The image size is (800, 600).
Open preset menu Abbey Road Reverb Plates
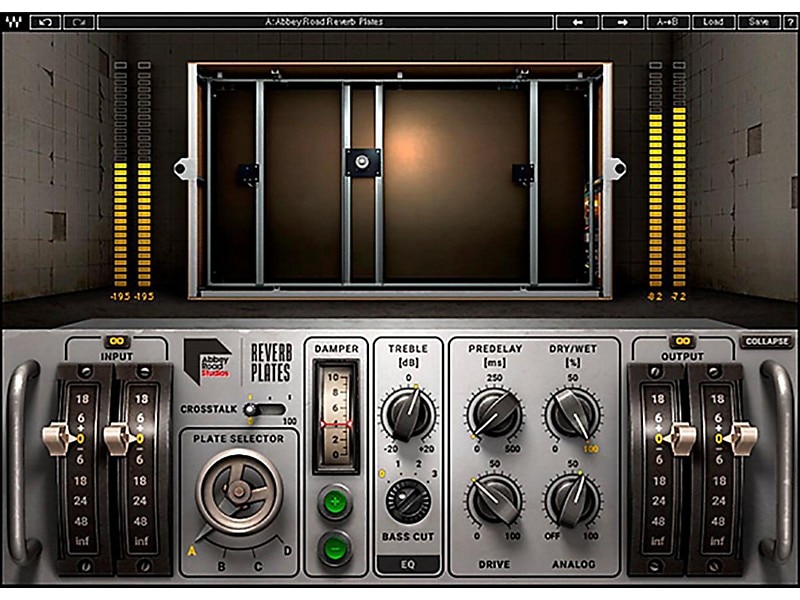pyautogui.click(x=325, y=22)
